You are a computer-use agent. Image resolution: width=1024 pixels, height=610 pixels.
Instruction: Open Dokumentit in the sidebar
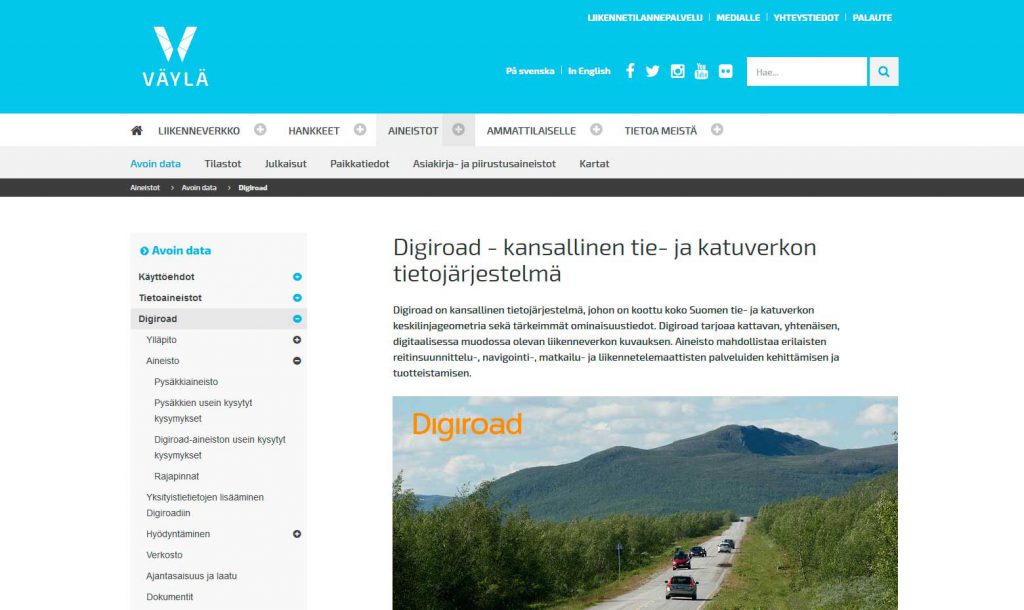point(170,597)
